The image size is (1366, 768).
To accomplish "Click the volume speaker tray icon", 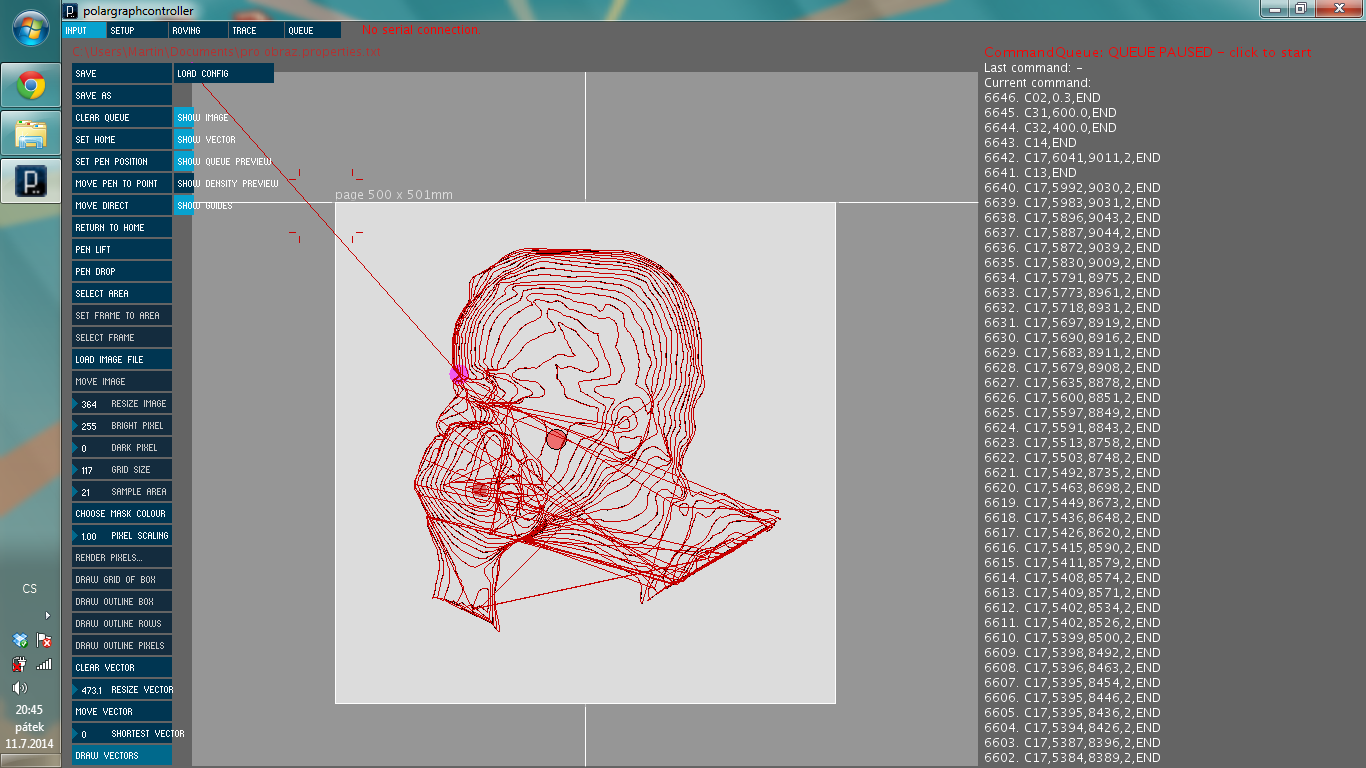I will pos(19,688).
